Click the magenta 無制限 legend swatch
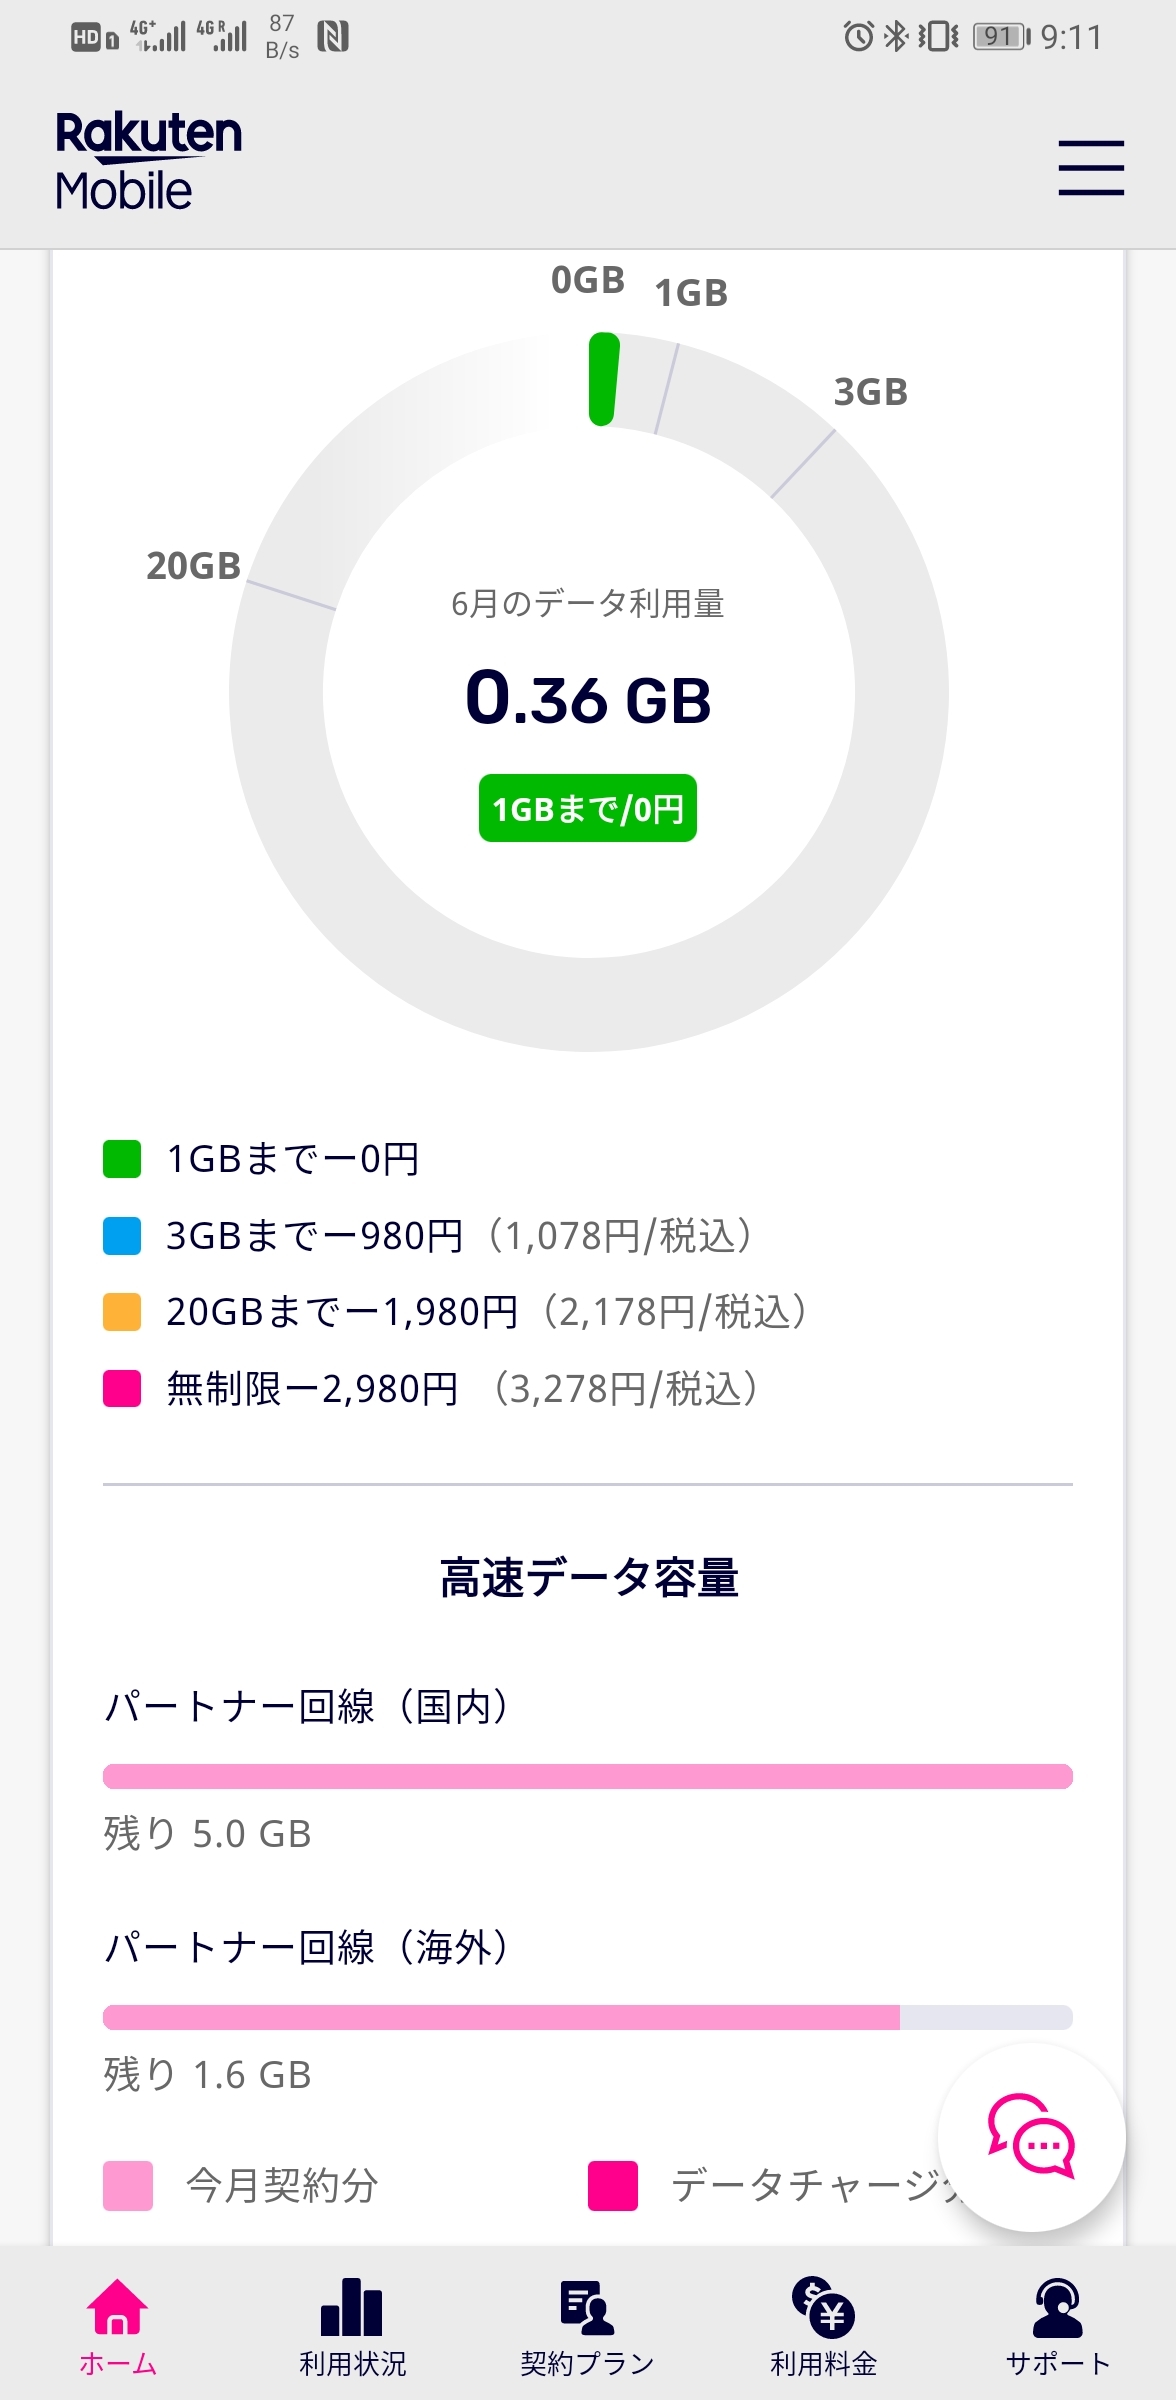This screenshot has width=1176, height=2400. point(122,1389)
